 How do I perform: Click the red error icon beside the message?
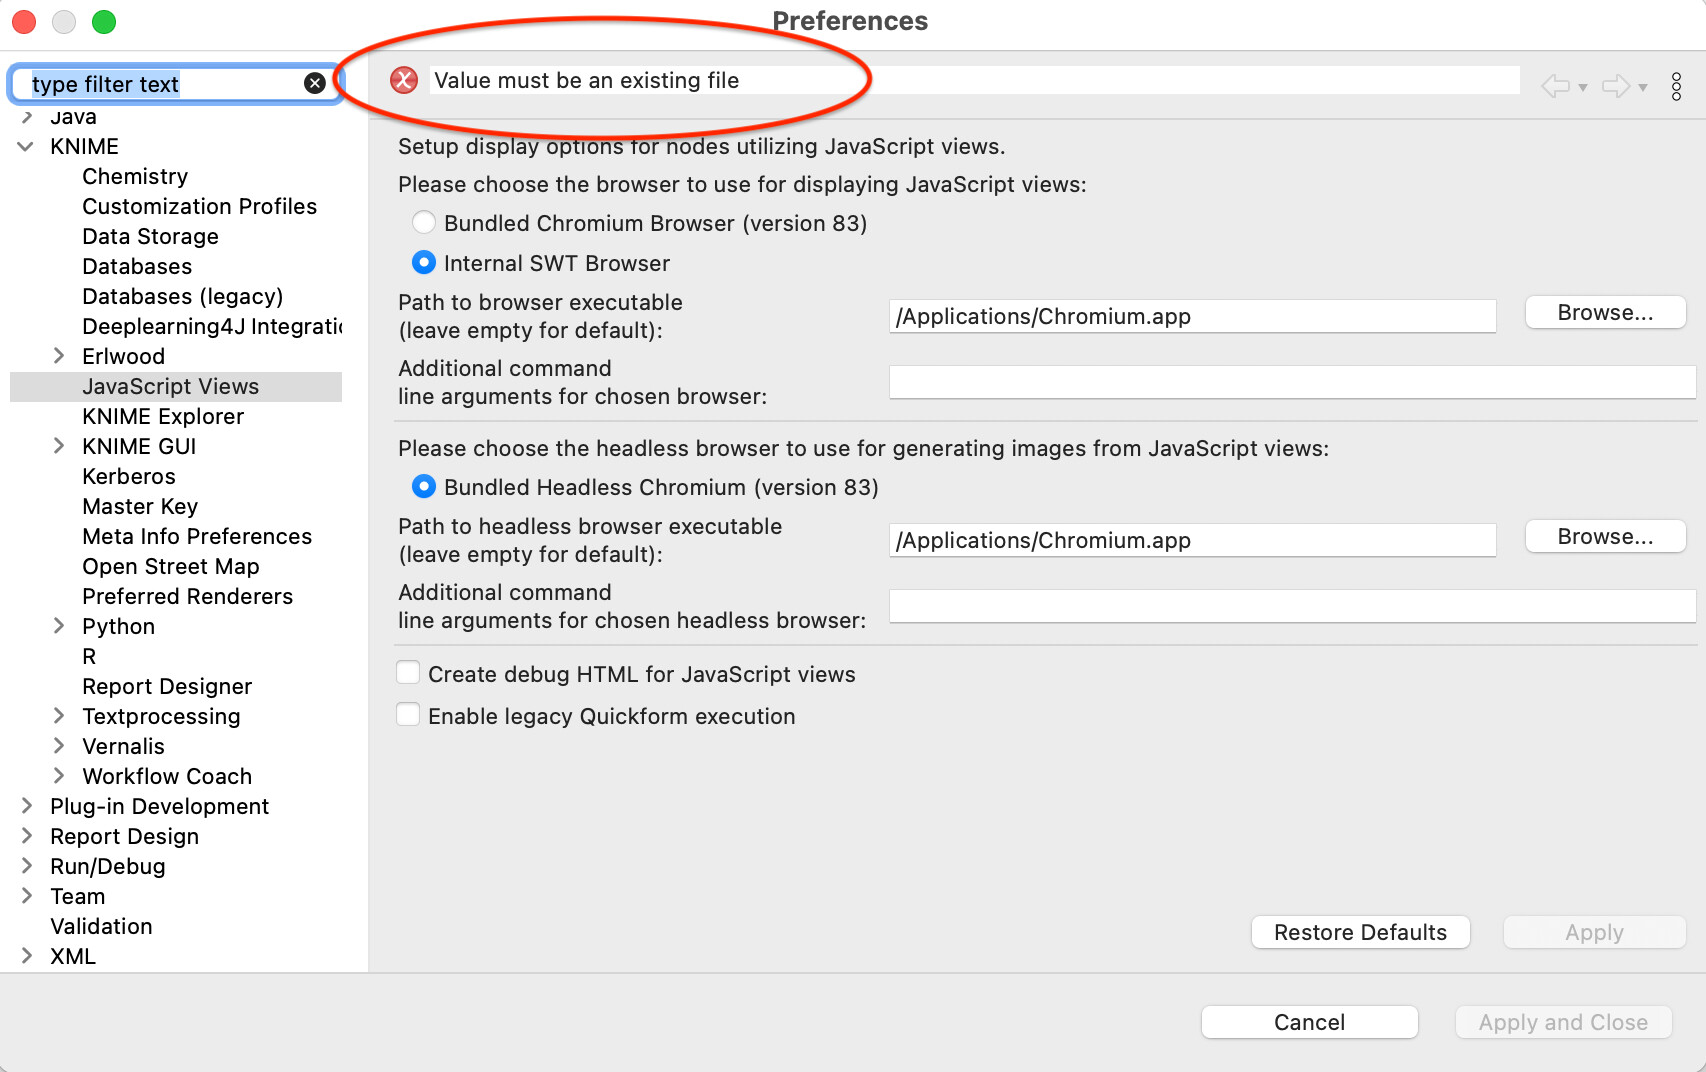(404, 80)
